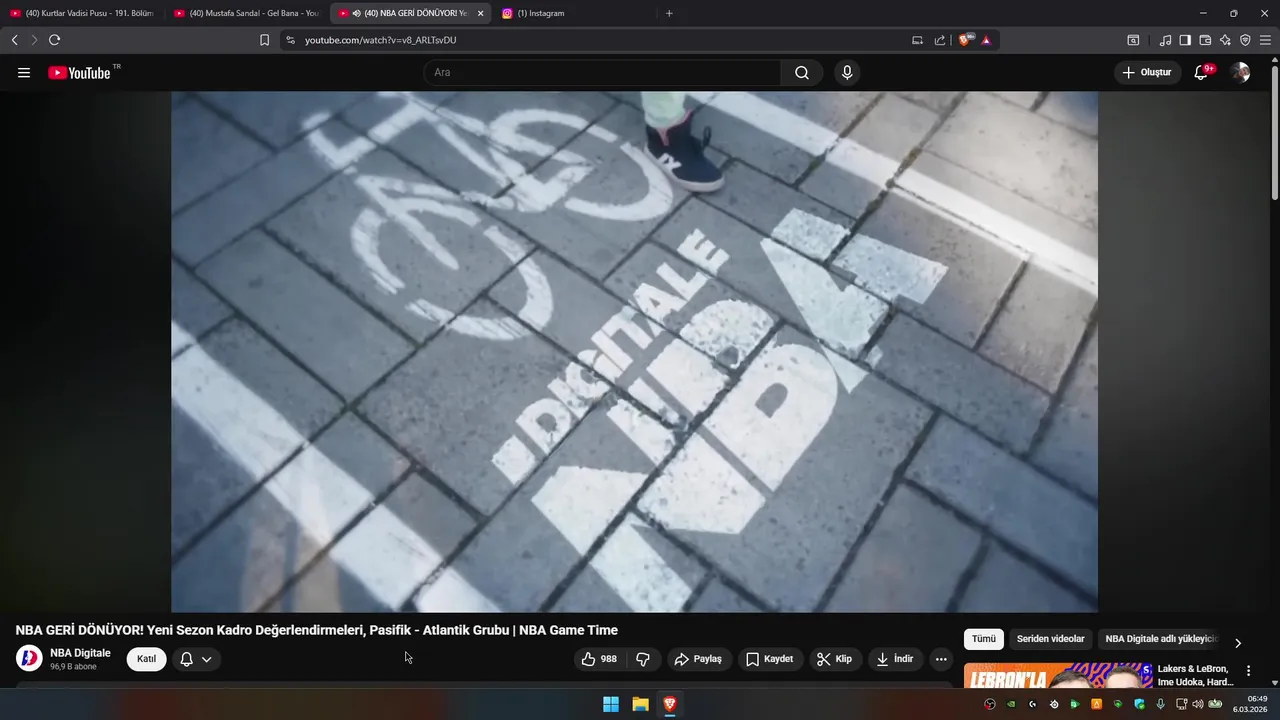Image resolution: width=1280 pixels, height=720 pixels.
Task: Open NBA Digitale channel avatar
Action: tap(29, 659)
